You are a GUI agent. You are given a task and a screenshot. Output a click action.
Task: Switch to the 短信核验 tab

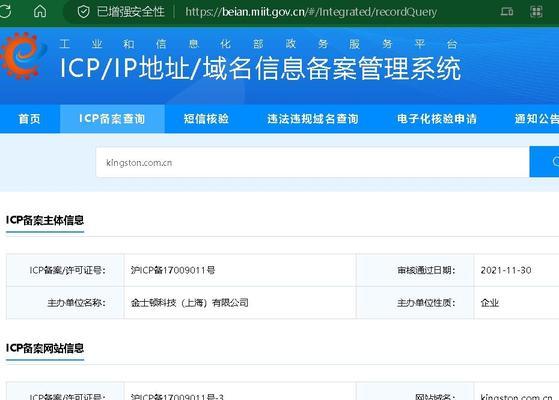click(x=206, y=119)
